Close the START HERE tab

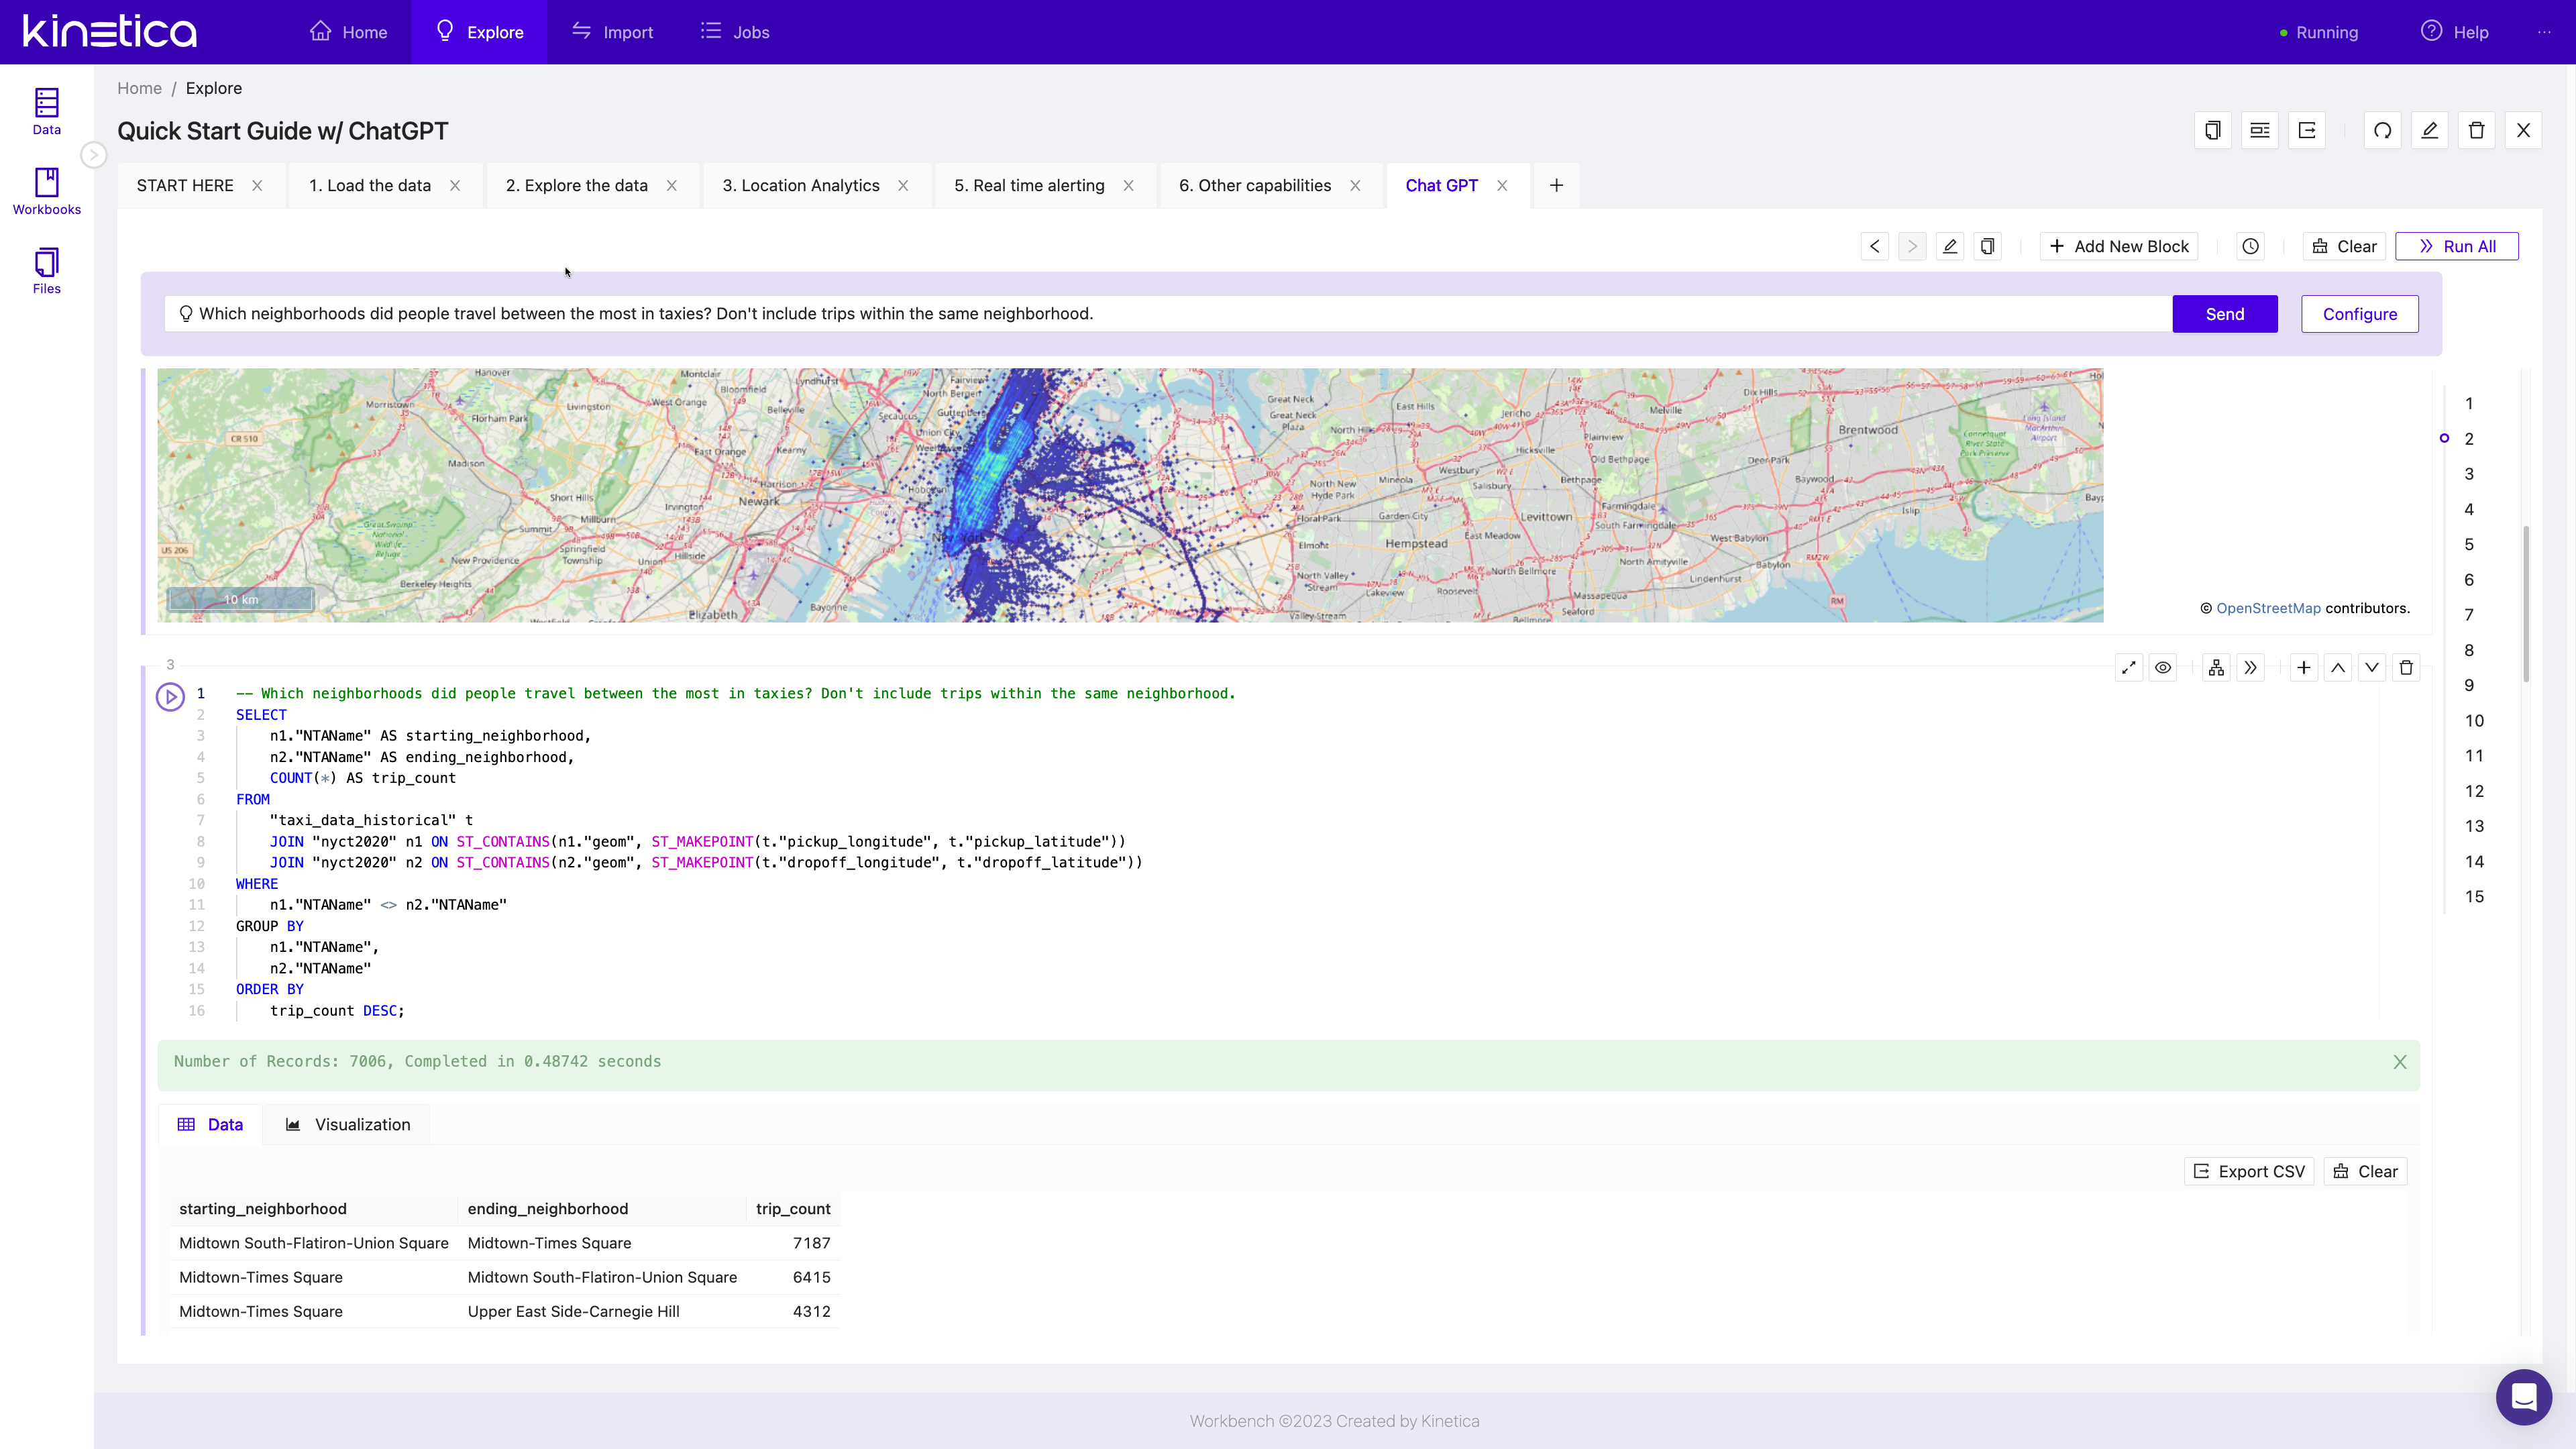coord(257,185)
